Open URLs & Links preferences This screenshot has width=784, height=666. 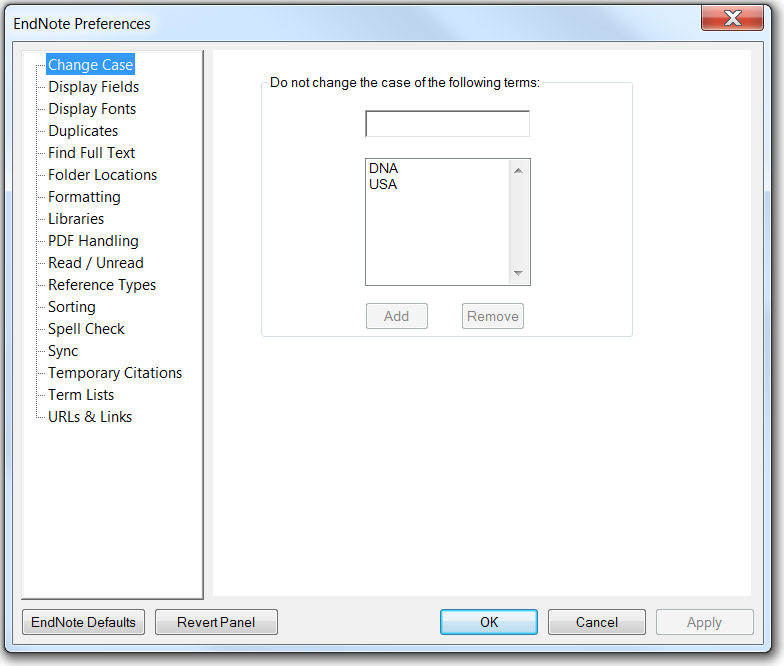click(x=90, y=417)
